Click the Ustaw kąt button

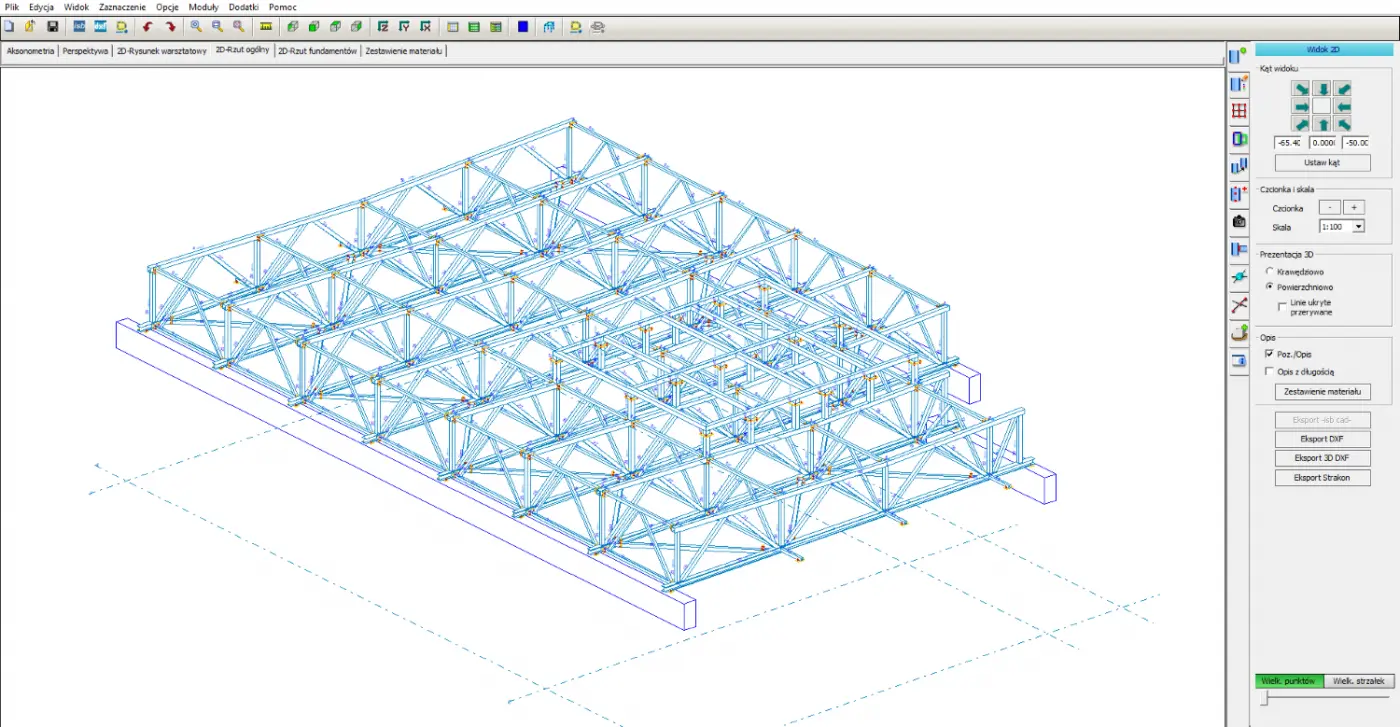click(x=1322, y=162)
